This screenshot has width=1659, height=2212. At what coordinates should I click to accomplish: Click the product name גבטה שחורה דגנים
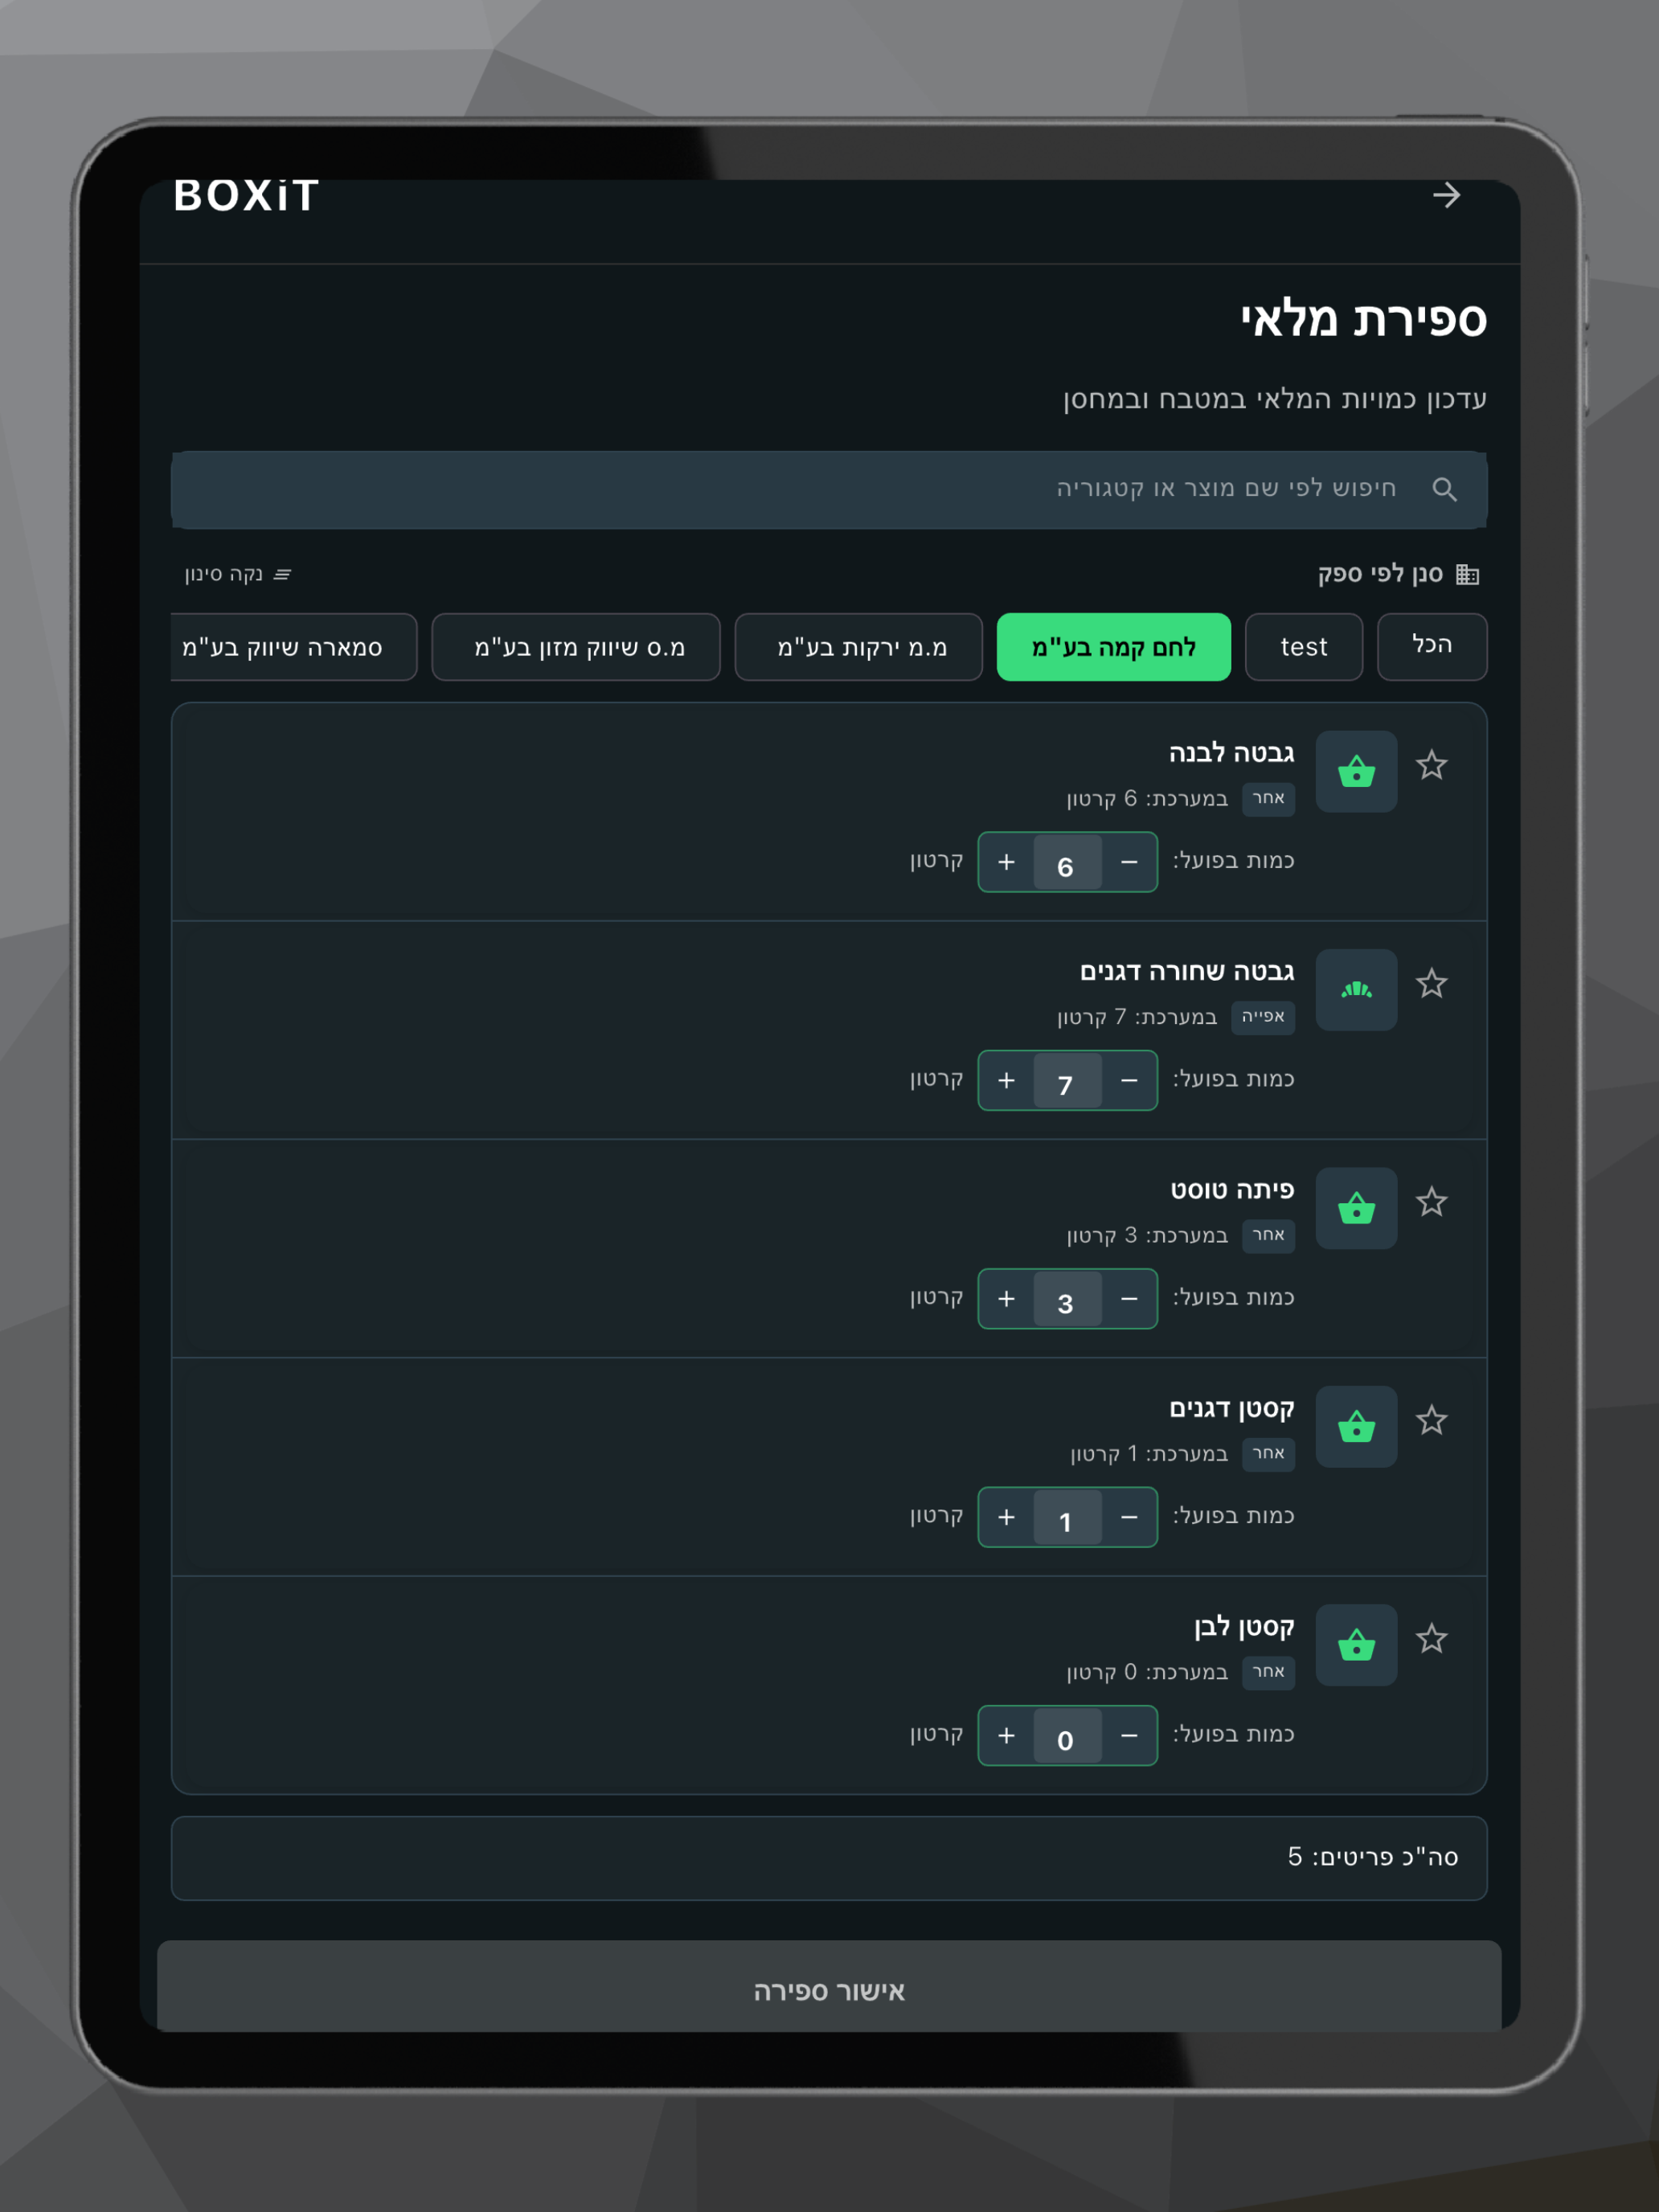click(1187, 971)
